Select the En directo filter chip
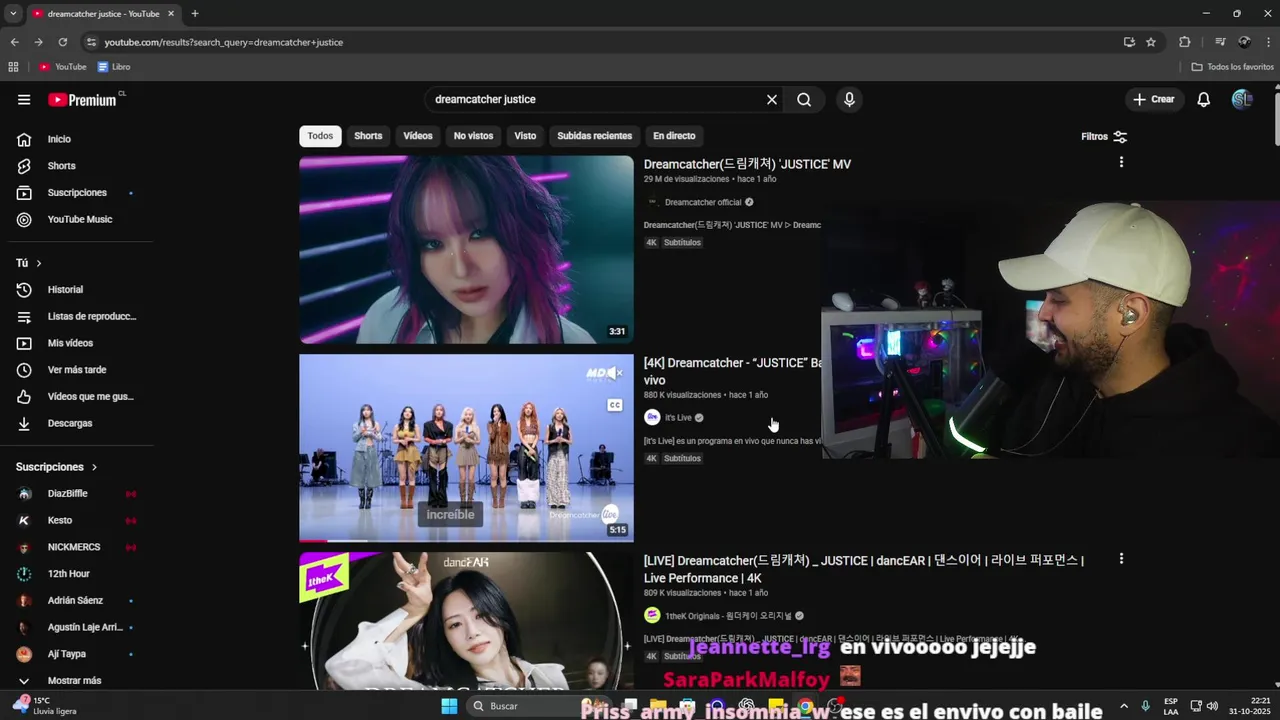This screenshot has width=1280, height=720. [674, 136]
